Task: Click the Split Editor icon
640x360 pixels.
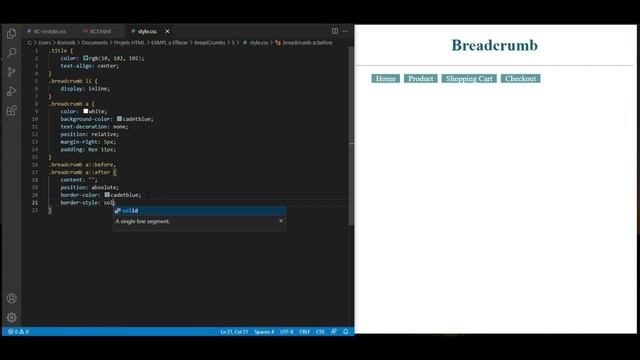Action: click(335, 31)
